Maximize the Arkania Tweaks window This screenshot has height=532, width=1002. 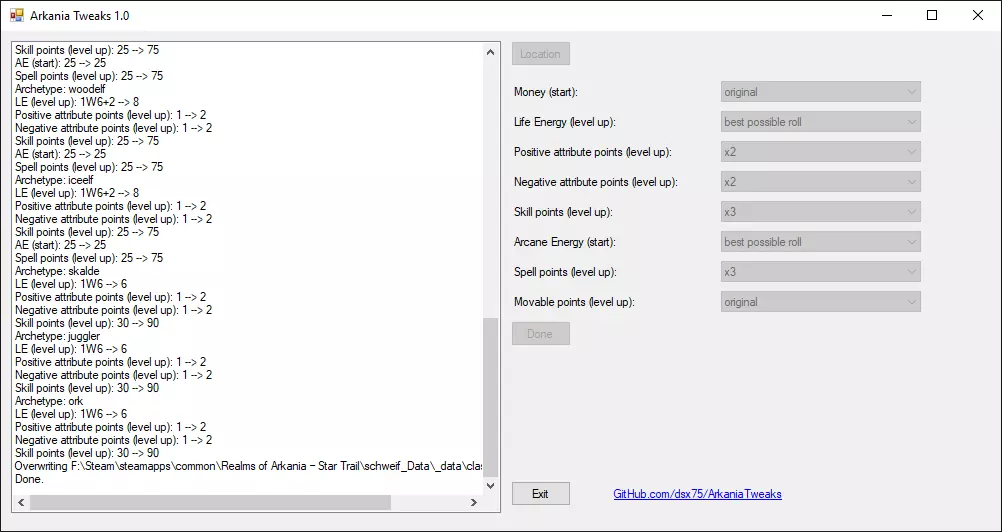coord(932,15)
